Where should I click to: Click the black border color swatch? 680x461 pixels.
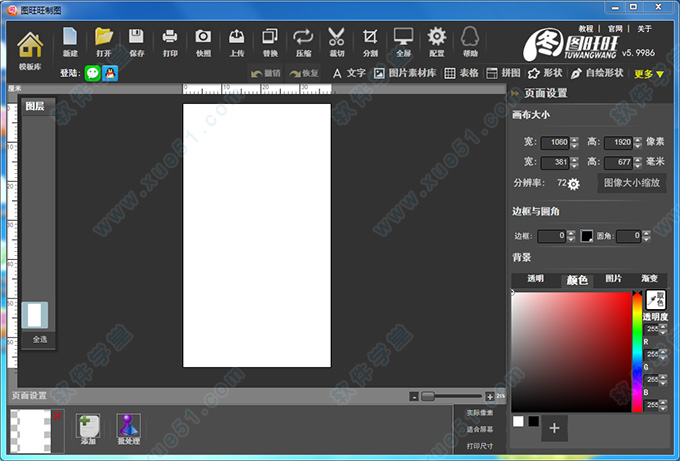click(x=587, y=236)
